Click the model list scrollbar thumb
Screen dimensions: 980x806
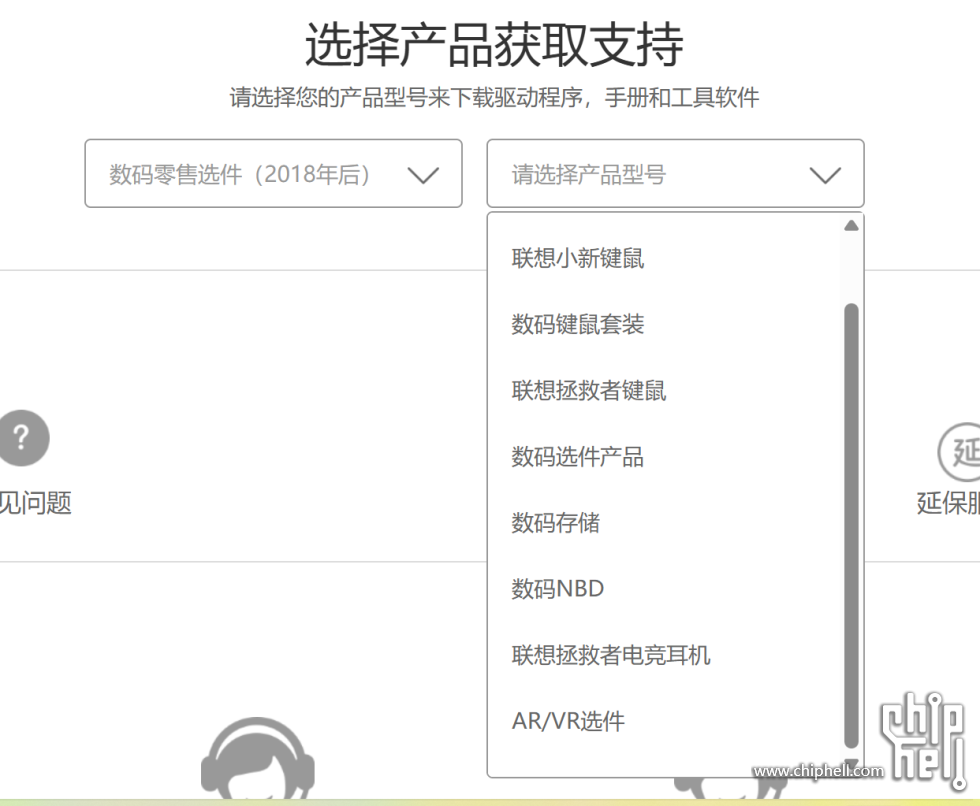851,525
